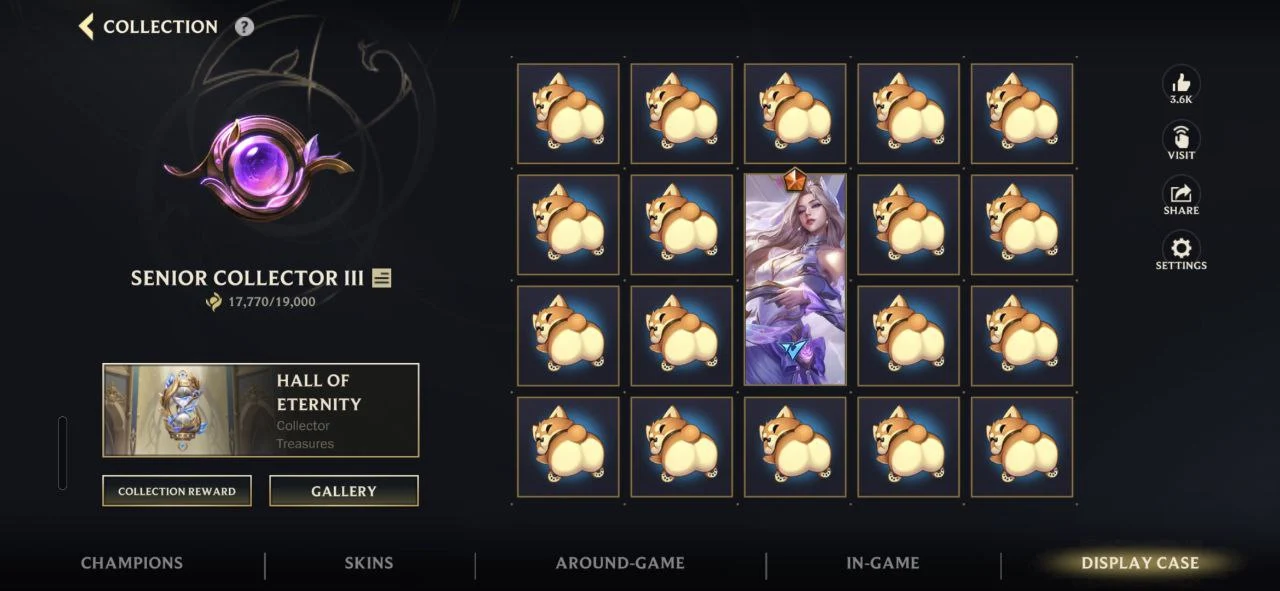Select the Display Case tab
1280x591 pixels.
pos(1140,563)
